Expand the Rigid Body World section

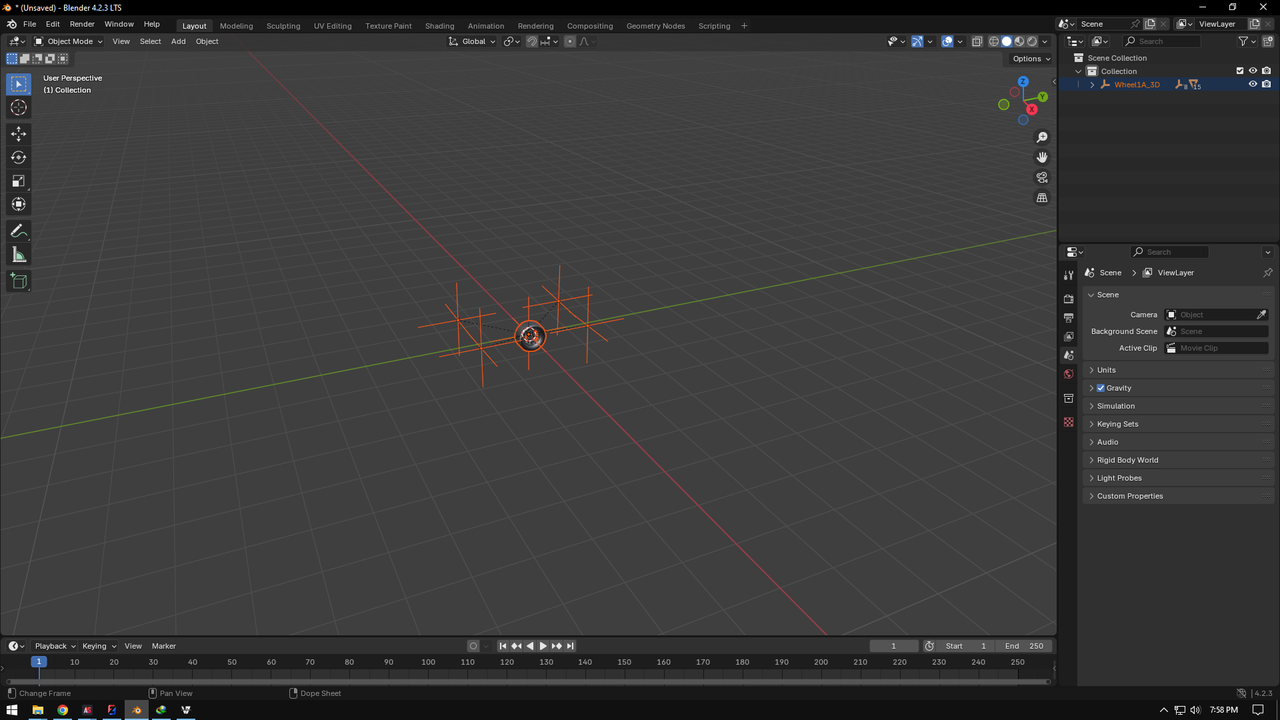coord(1128,460)
